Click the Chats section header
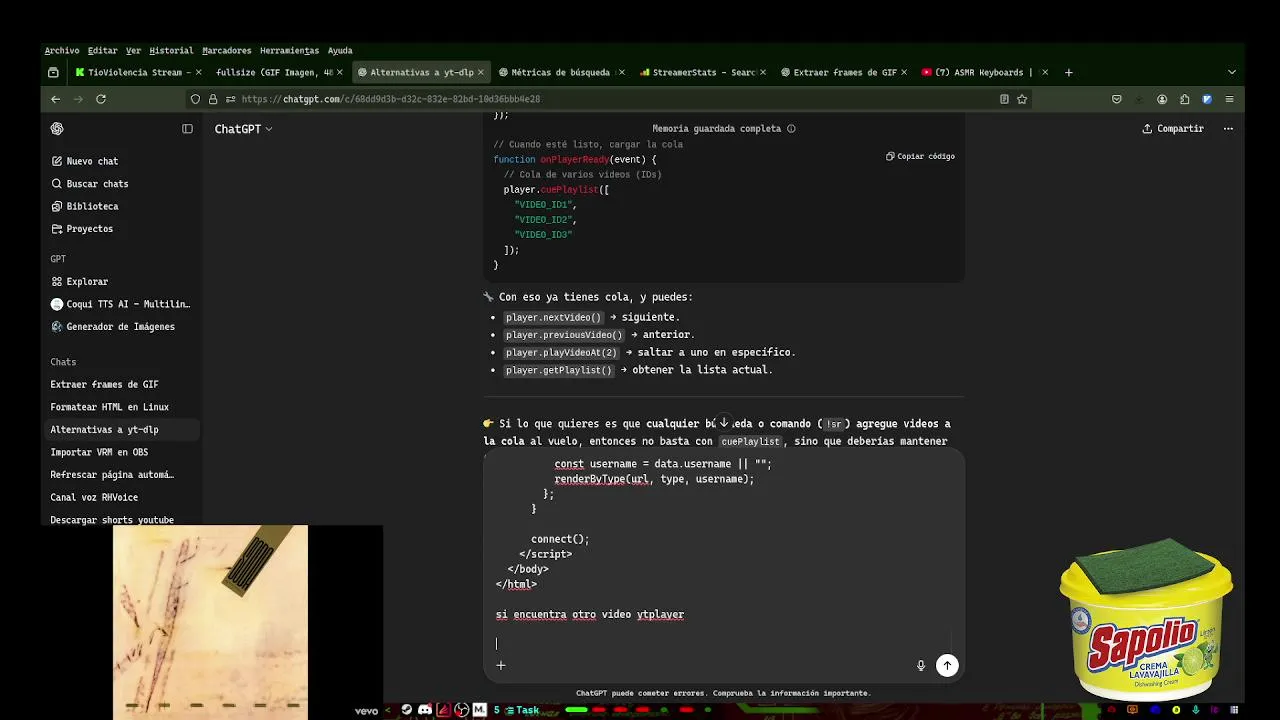The width and height of the screenshot is (1280, 720). [63, 362]
